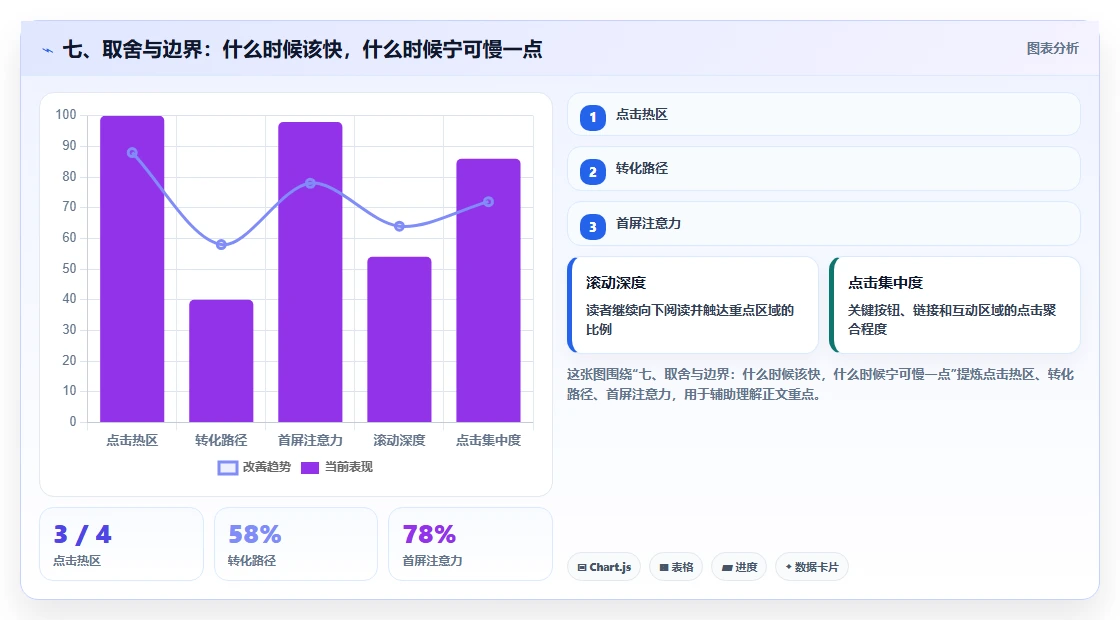Click the 滚动深度 bar in the chart
Screen dimensions: 1120x620
(x=399, y=339)
